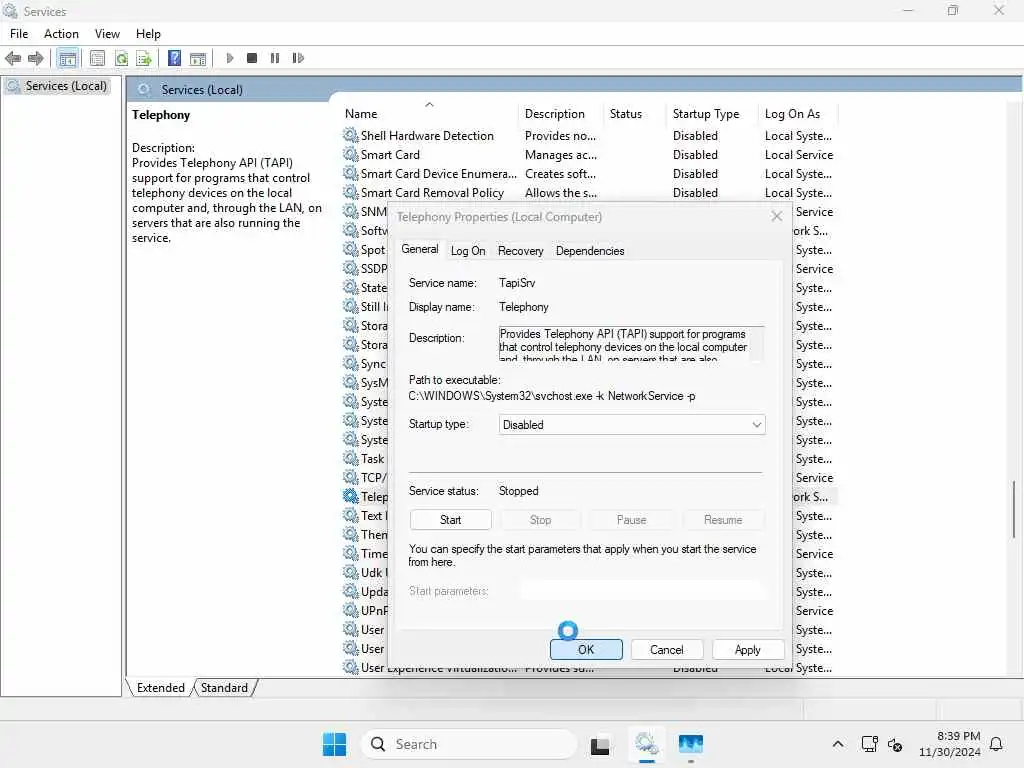Viewport: 1024px width, 768px height.
Task: Click the vertical scrollbar of services list
Action: [x=1015, y=509]
